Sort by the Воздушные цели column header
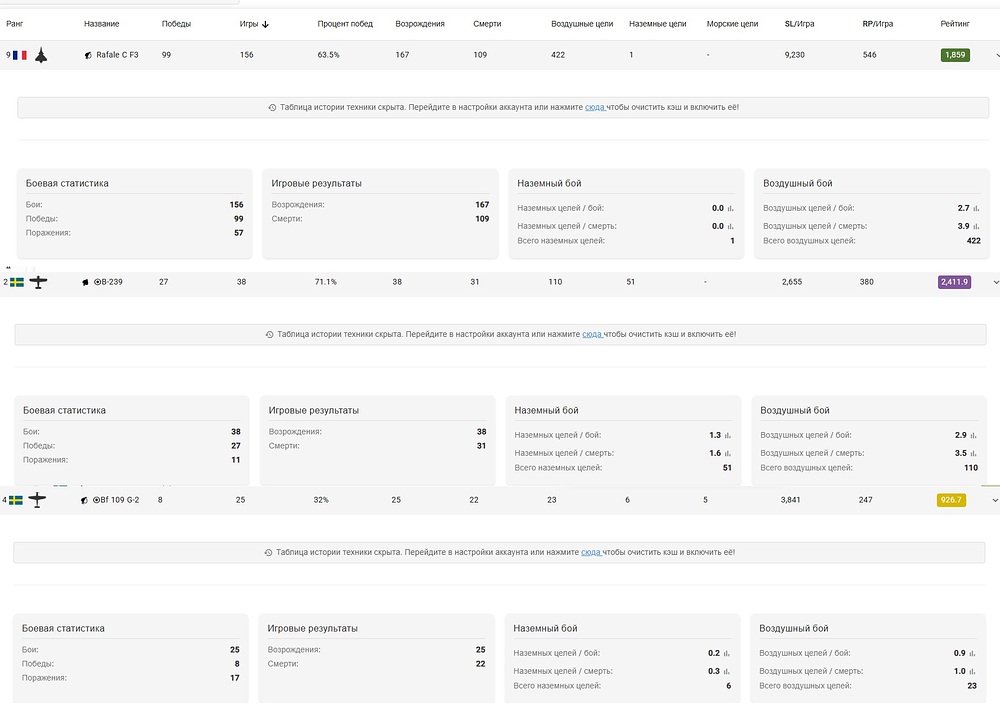 [x=582, y=24]
